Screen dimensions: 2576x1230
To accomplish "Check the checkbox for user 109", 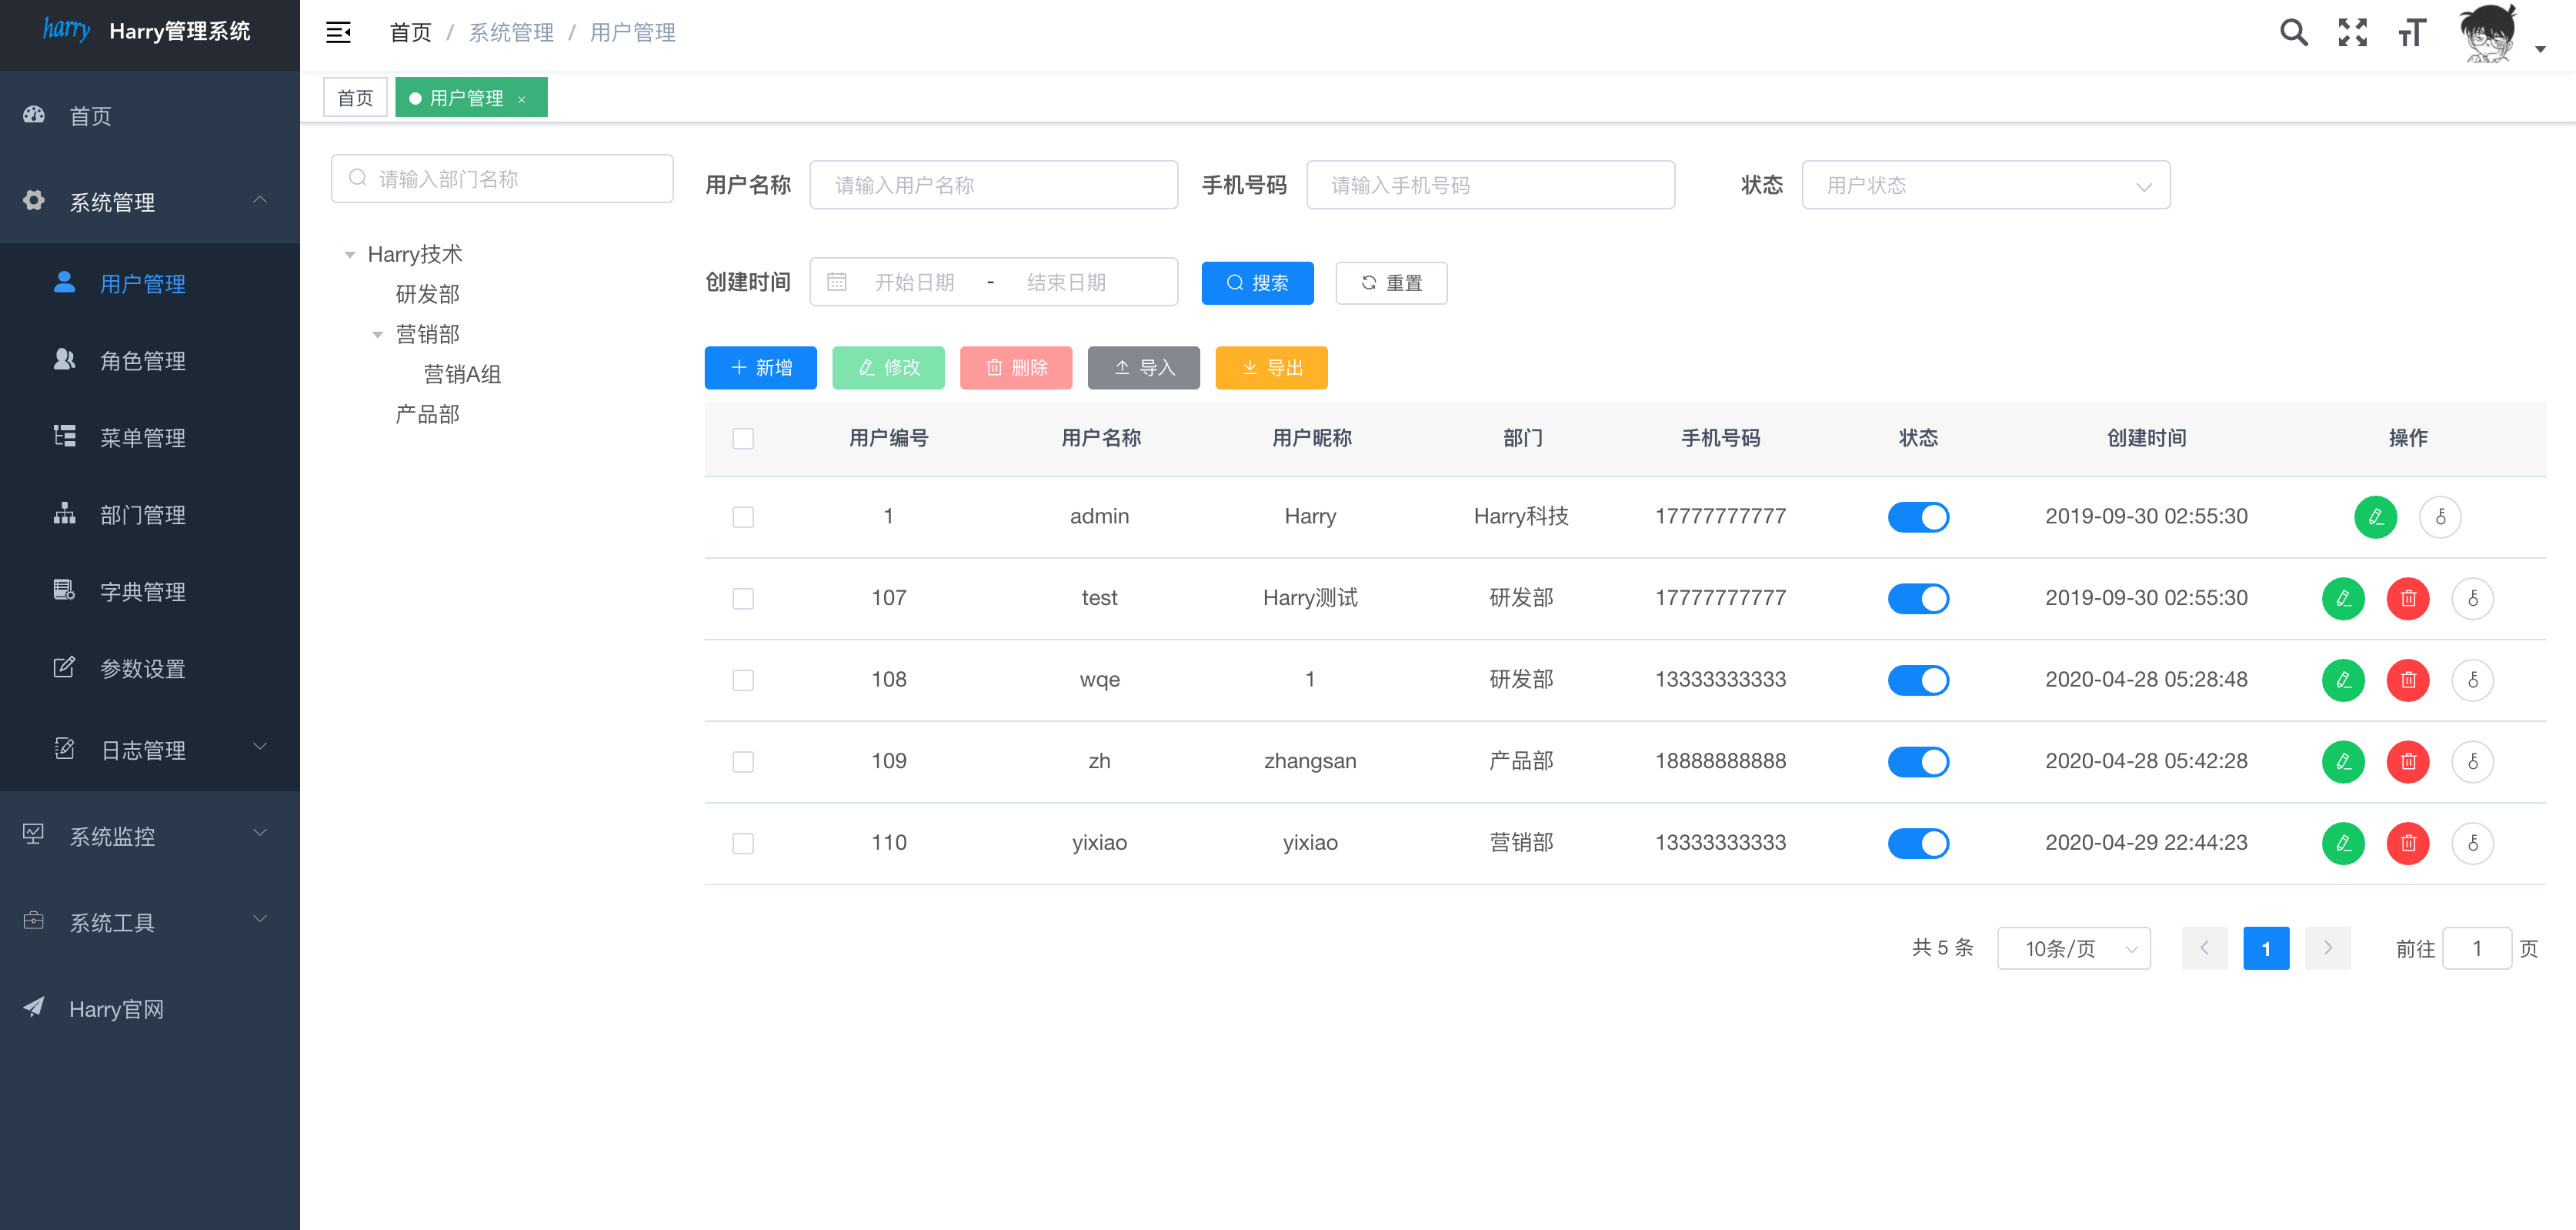I will click(x=743, y=762).
